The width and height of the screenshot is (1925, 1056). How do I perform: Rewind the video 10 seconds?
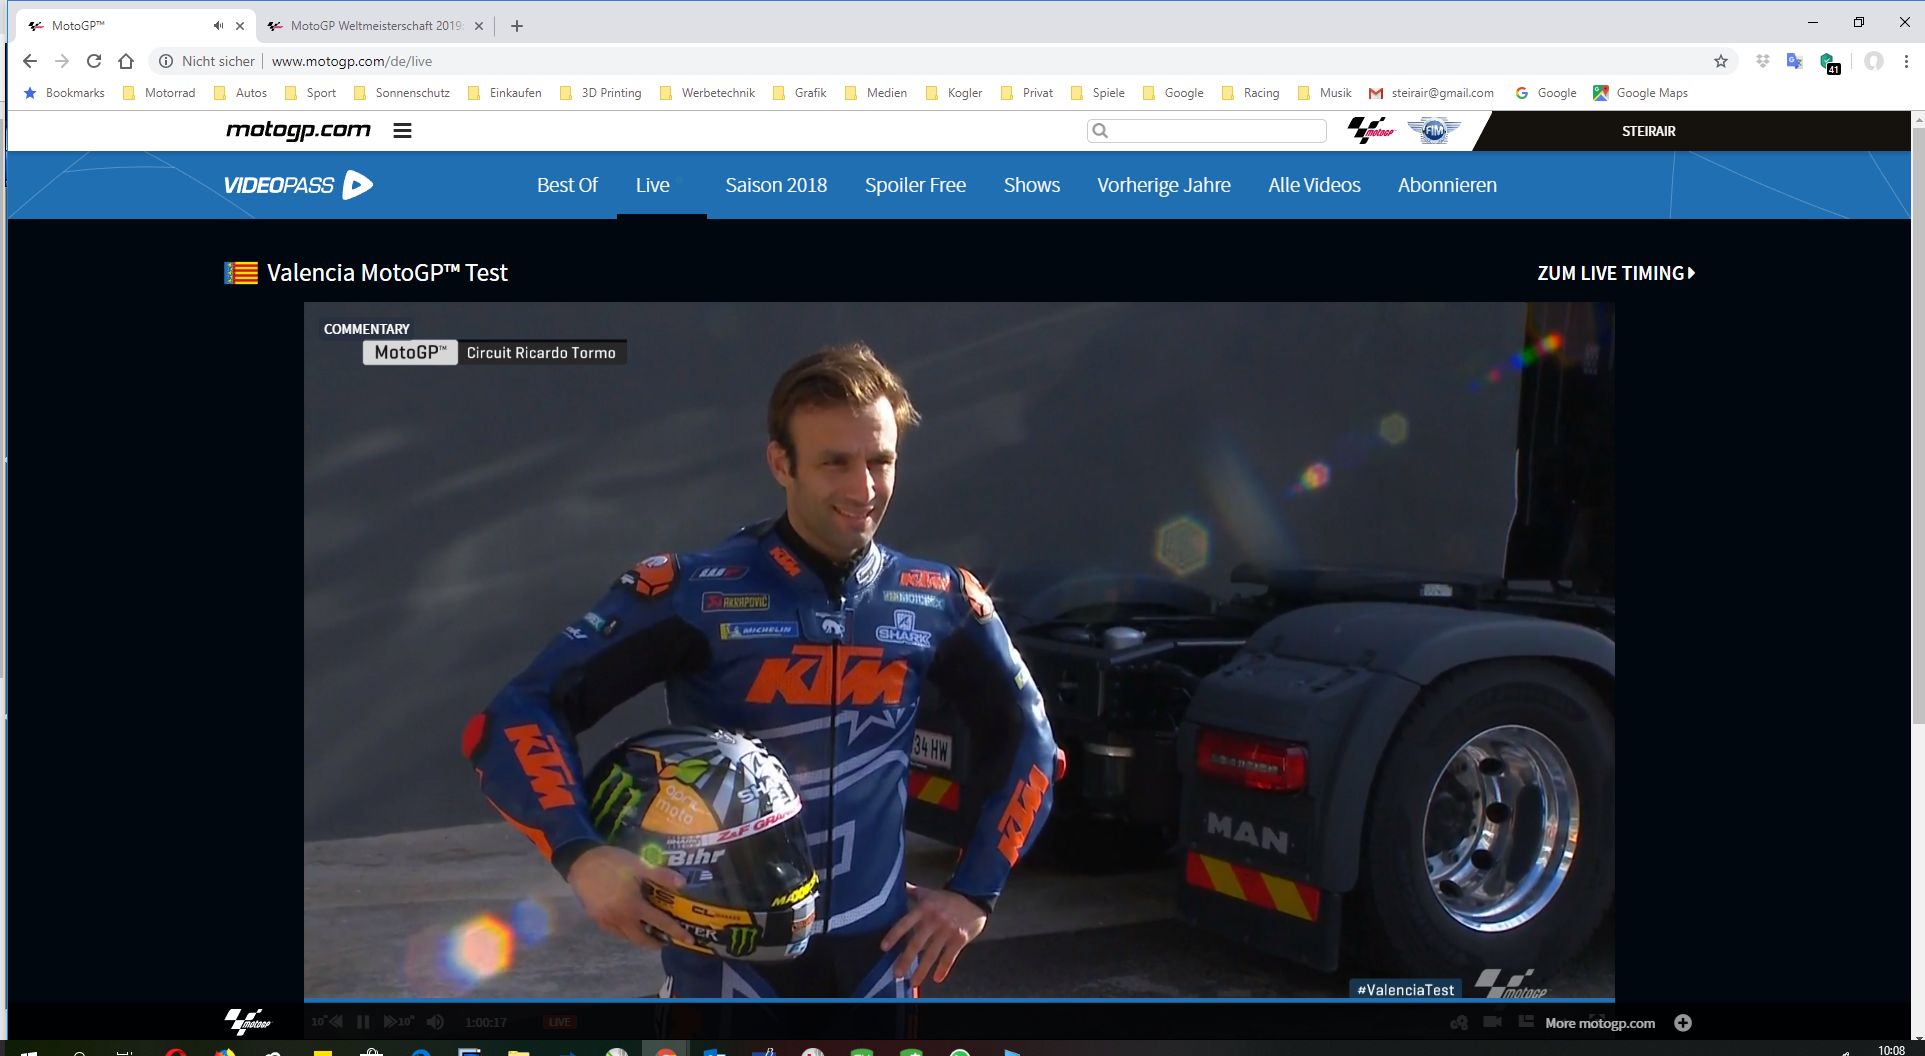(327, 1022)
